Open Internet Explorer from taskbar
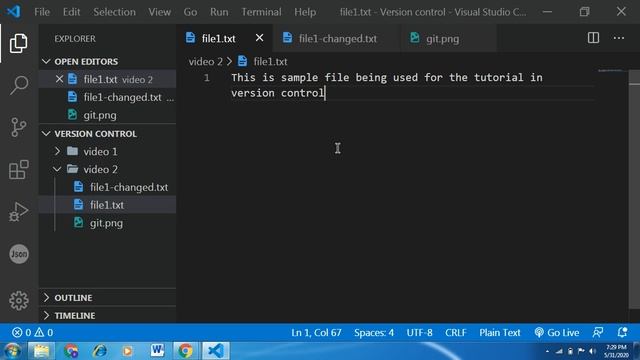The image size is (640, 360). 99,351
